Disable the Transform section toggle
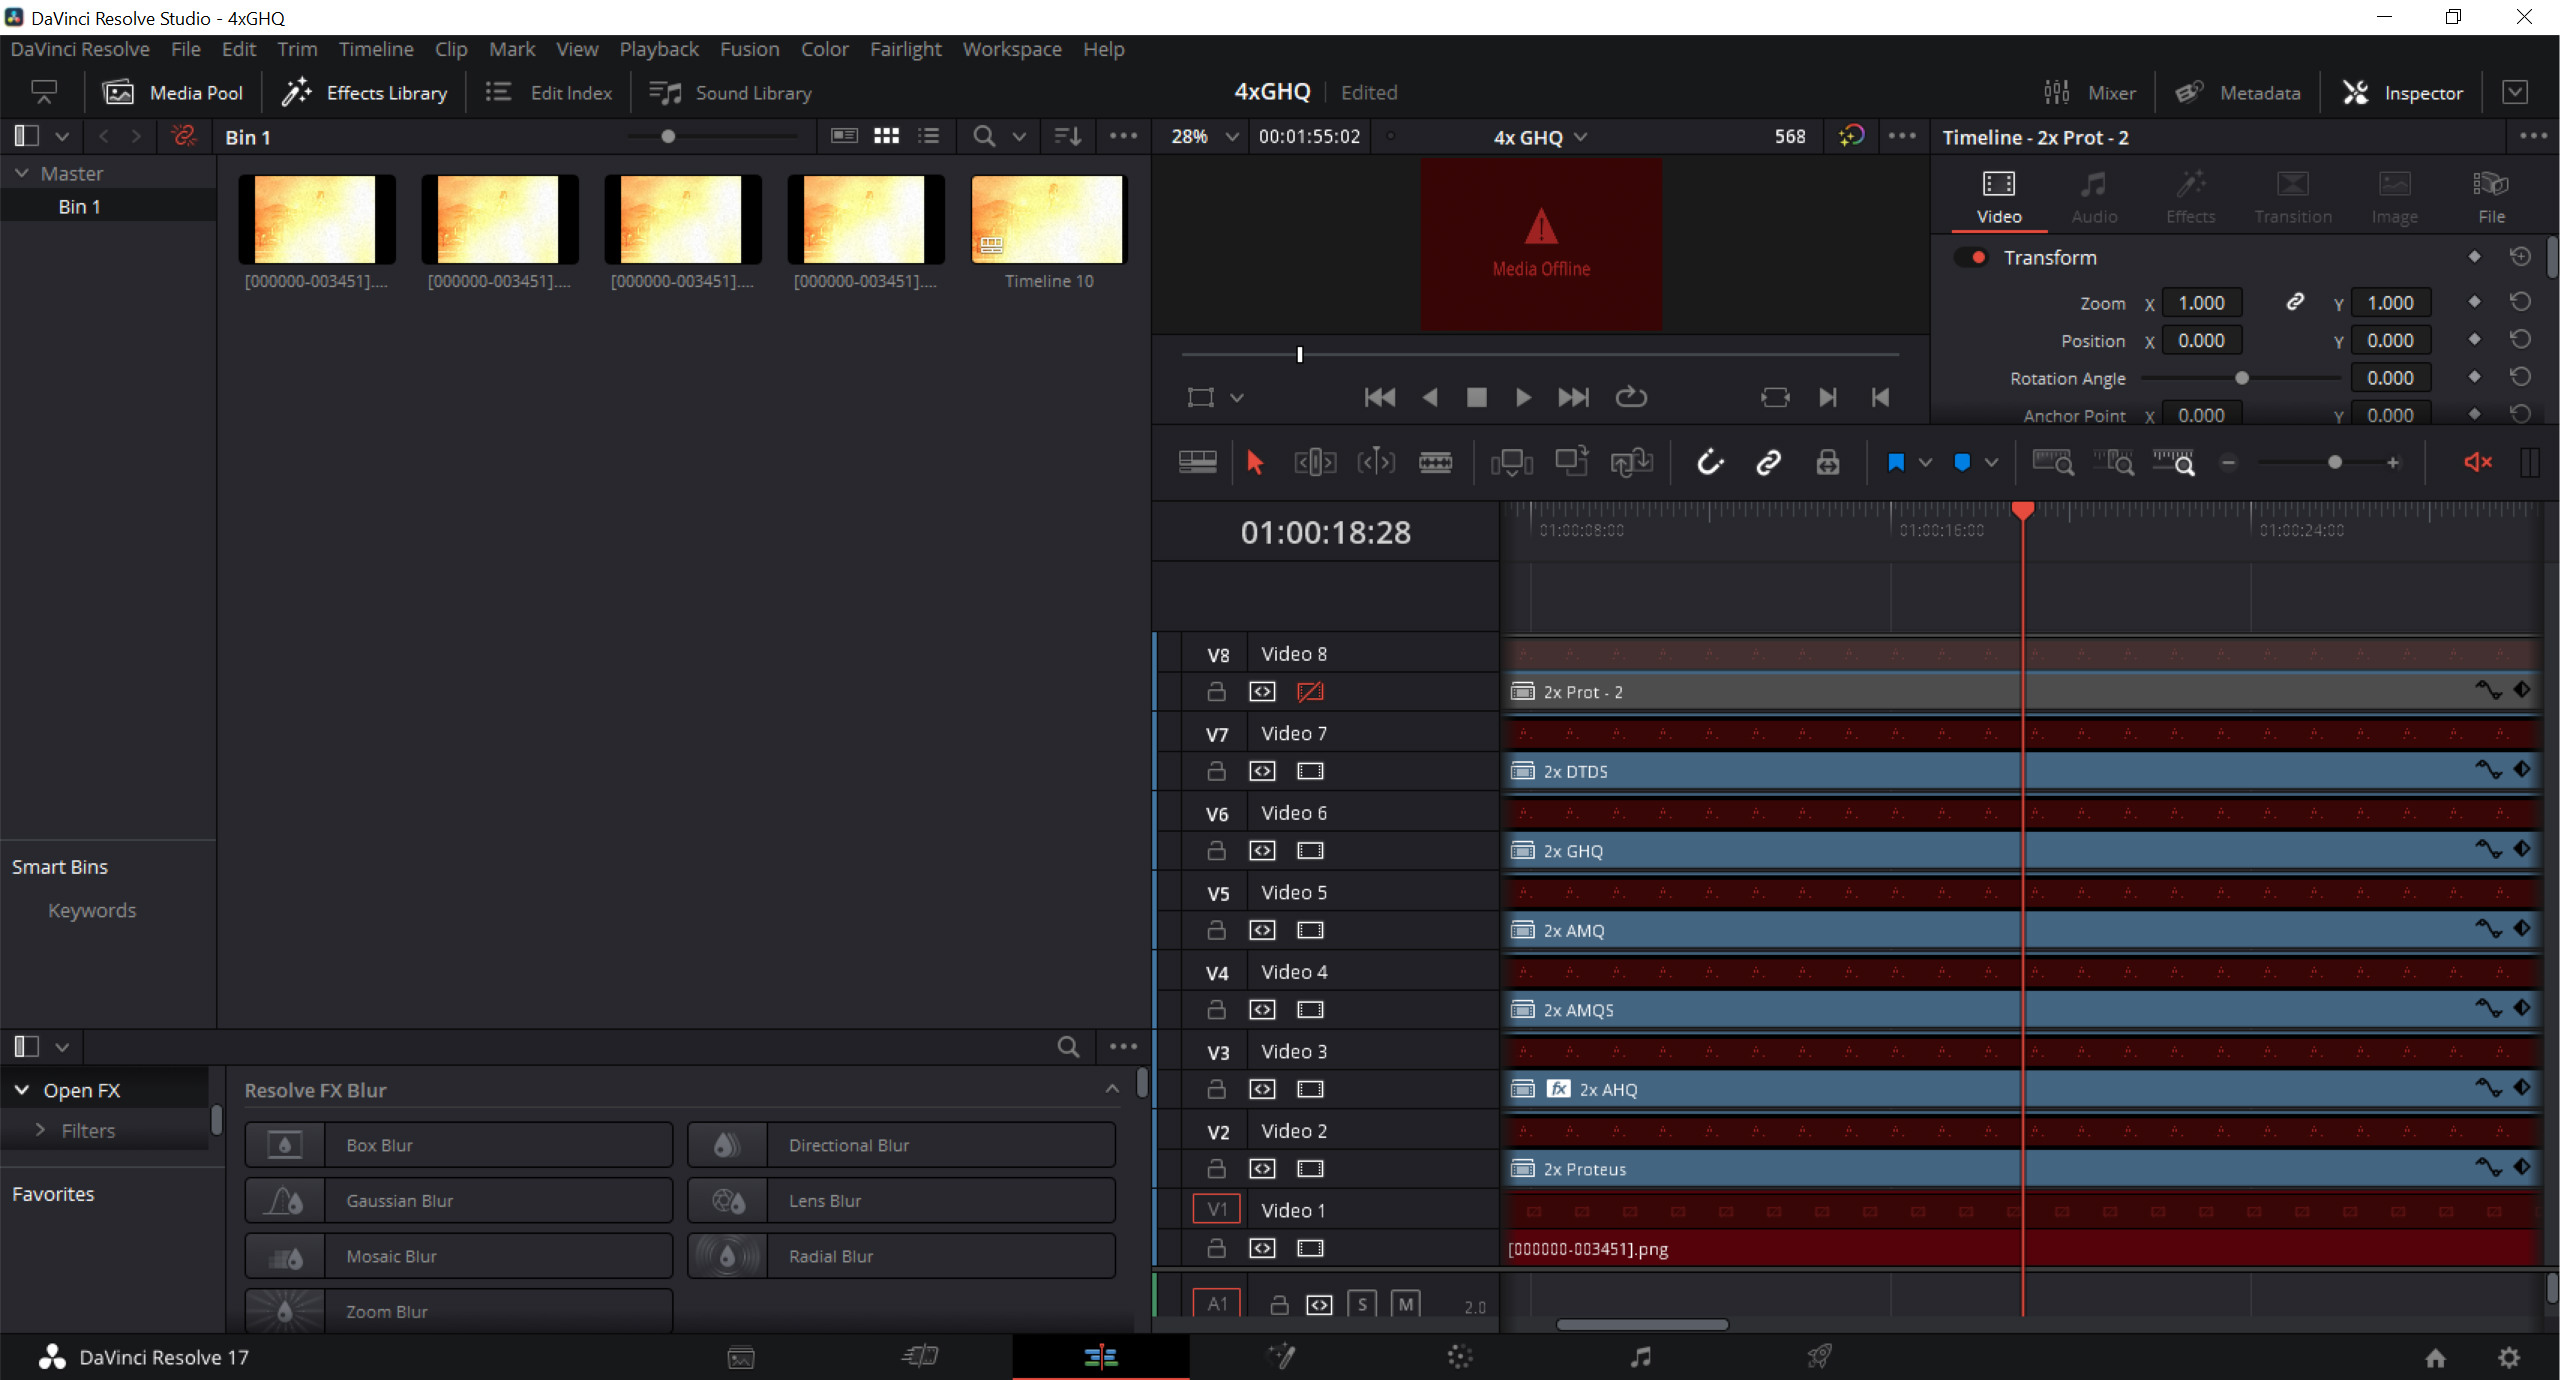The width and height of the screenshot is (2560, 1380). pos(1972,257)
